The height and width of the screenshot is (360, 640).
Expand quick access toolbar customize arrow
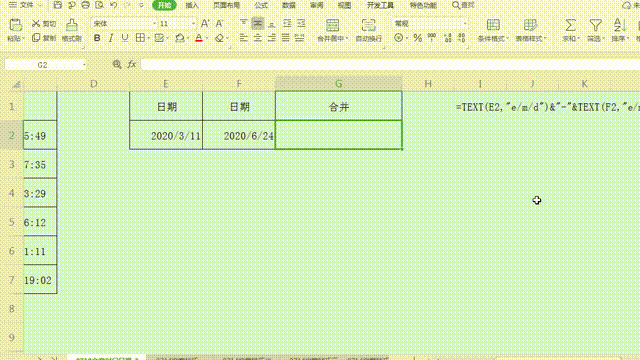click(141, 5)
